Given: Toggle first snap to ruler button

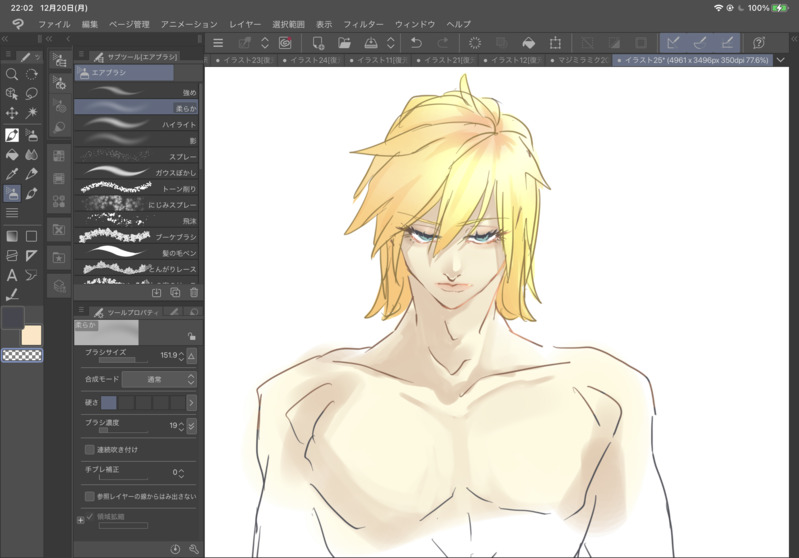Looking at the screenshot, I should coord(673,43).
